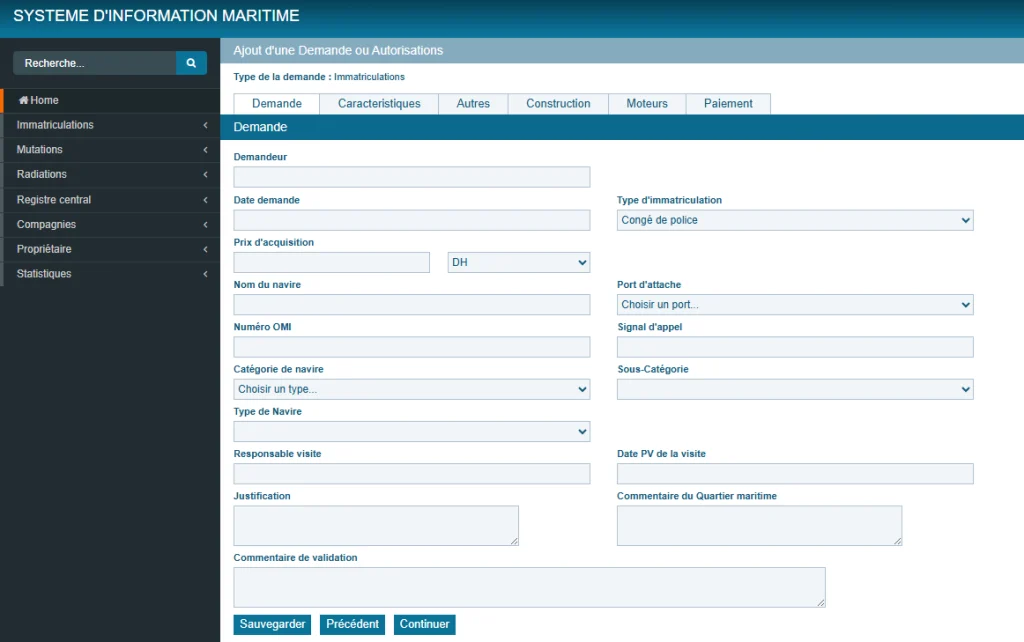The image size is (1024, 642).
Task: Click the search magnifier icon button
Action: (x=191, y=63)
